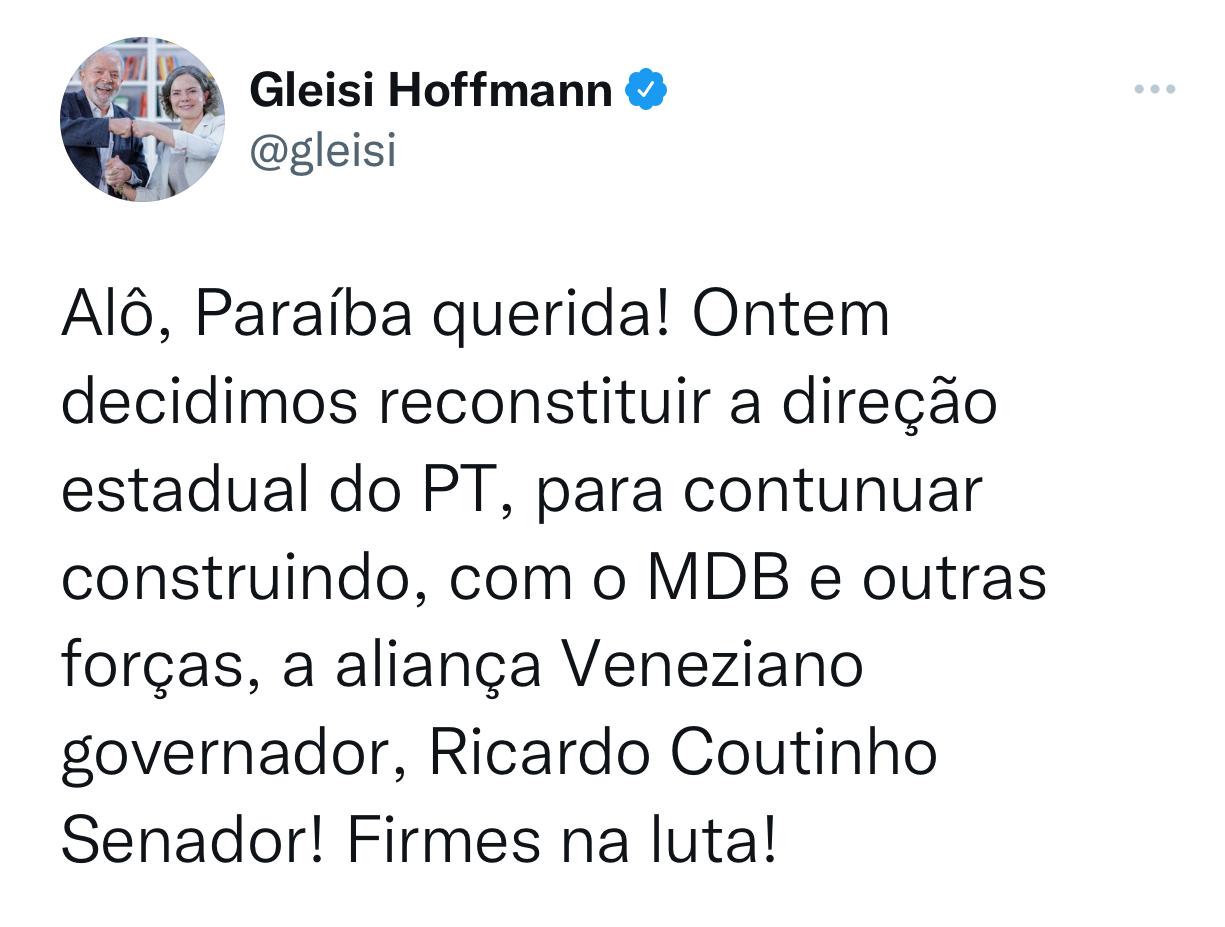Open Gleisi Hoffmann's profile picture
This screenshot has height=927, width=1225.
point(142,120)
